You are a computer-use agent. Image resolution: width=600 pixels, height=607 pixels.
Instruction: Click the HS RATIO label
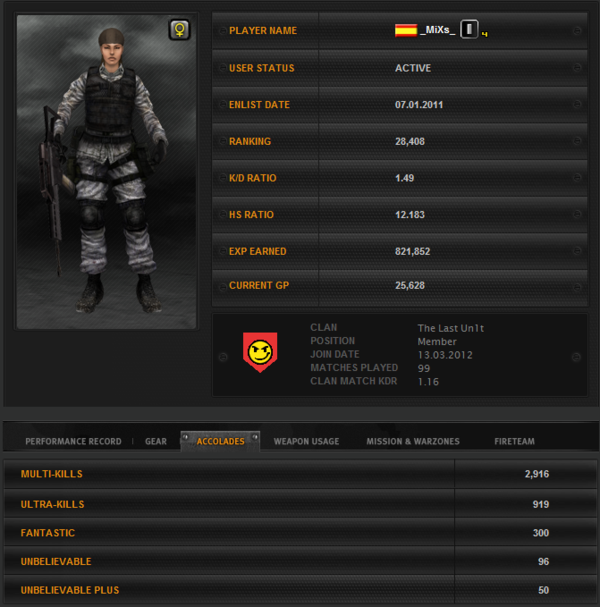(x=251, y=214)
